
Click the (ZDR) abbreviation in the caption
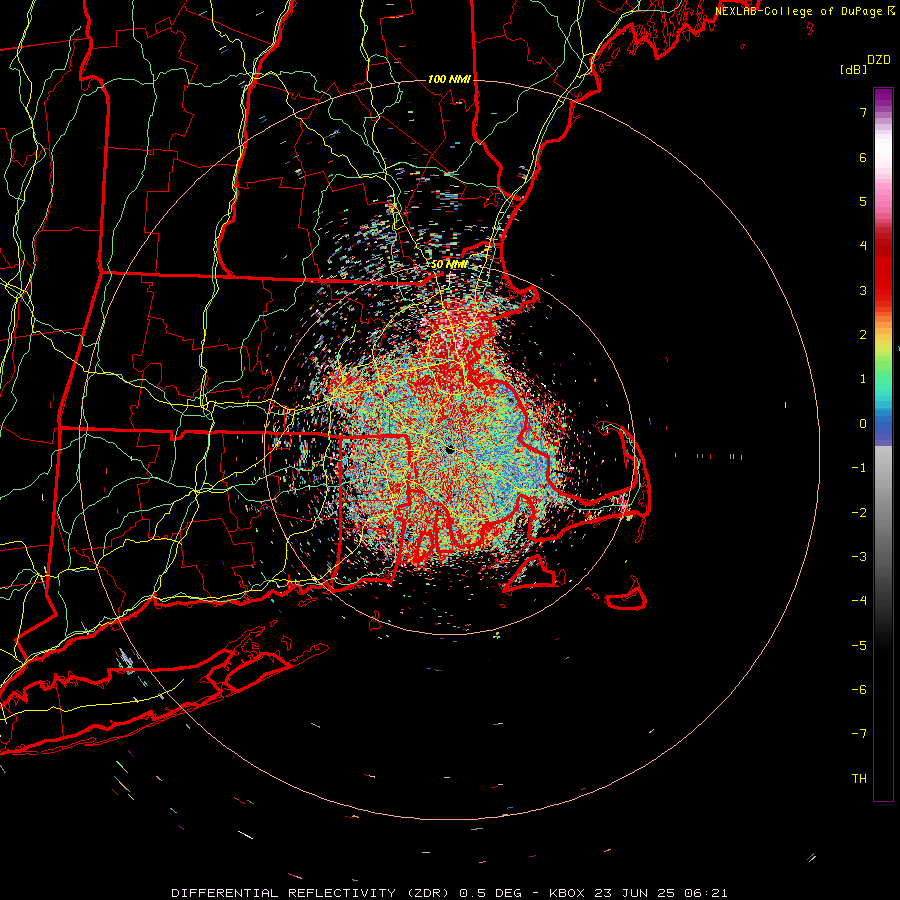click(429, 893)
